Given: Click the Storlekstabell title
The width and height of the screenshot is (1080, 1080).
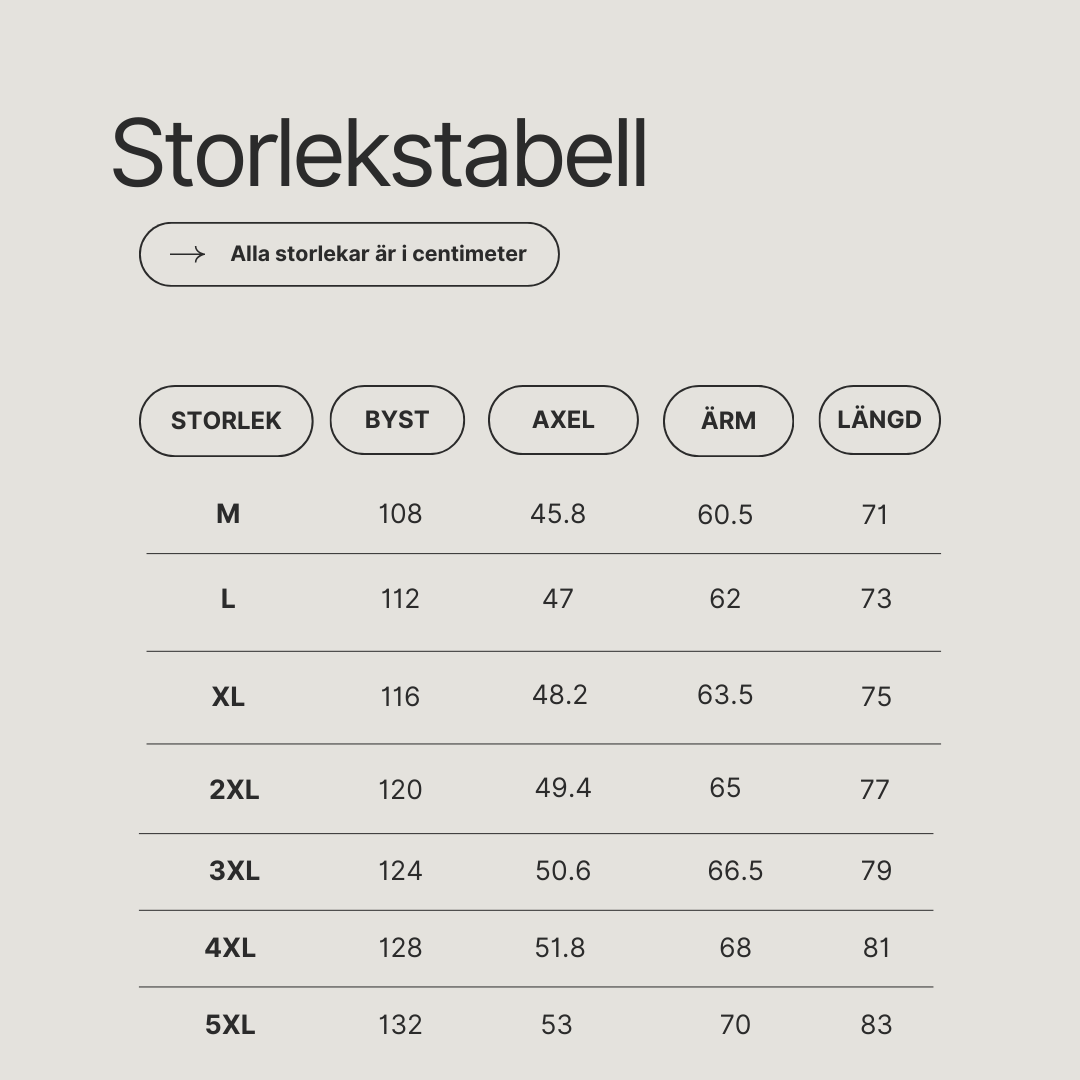Looking at the screenshot, I should (x=380, y=153).
